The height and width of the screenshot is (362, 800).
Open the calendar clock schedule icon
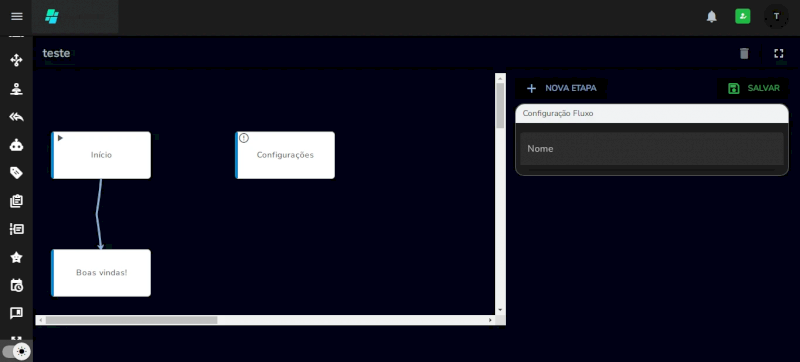(x=16, y=285)
